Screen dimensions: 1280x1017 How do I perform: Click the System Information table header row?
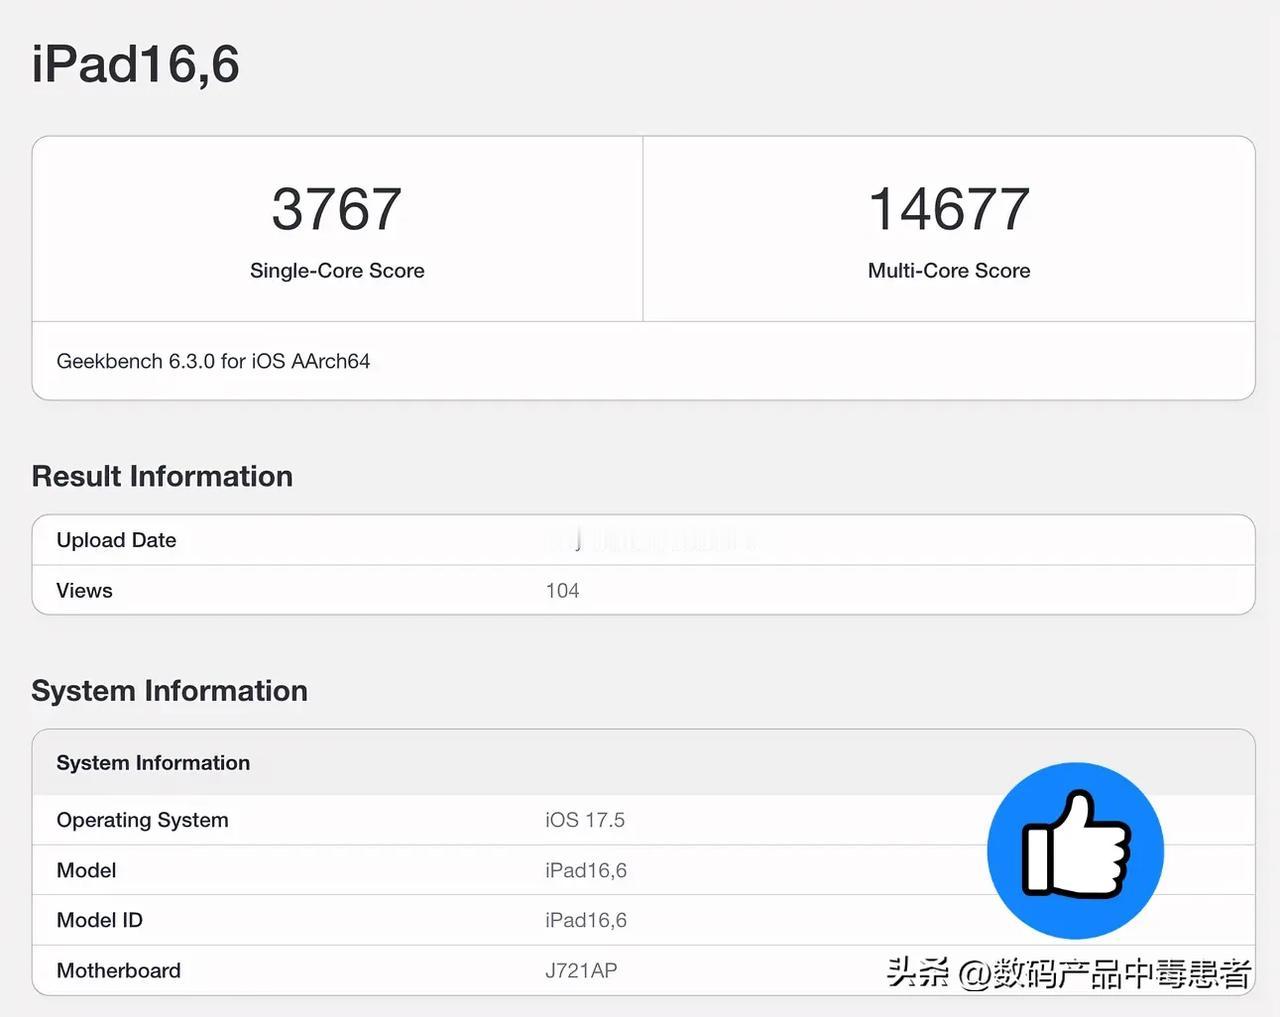[643, 763]
